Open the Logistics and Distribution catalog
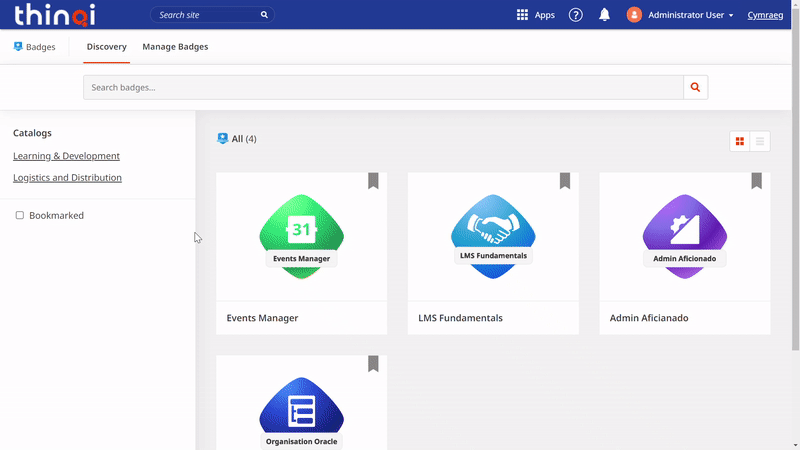The width and height of the screenshot is (800, 450). coord(67,178)
